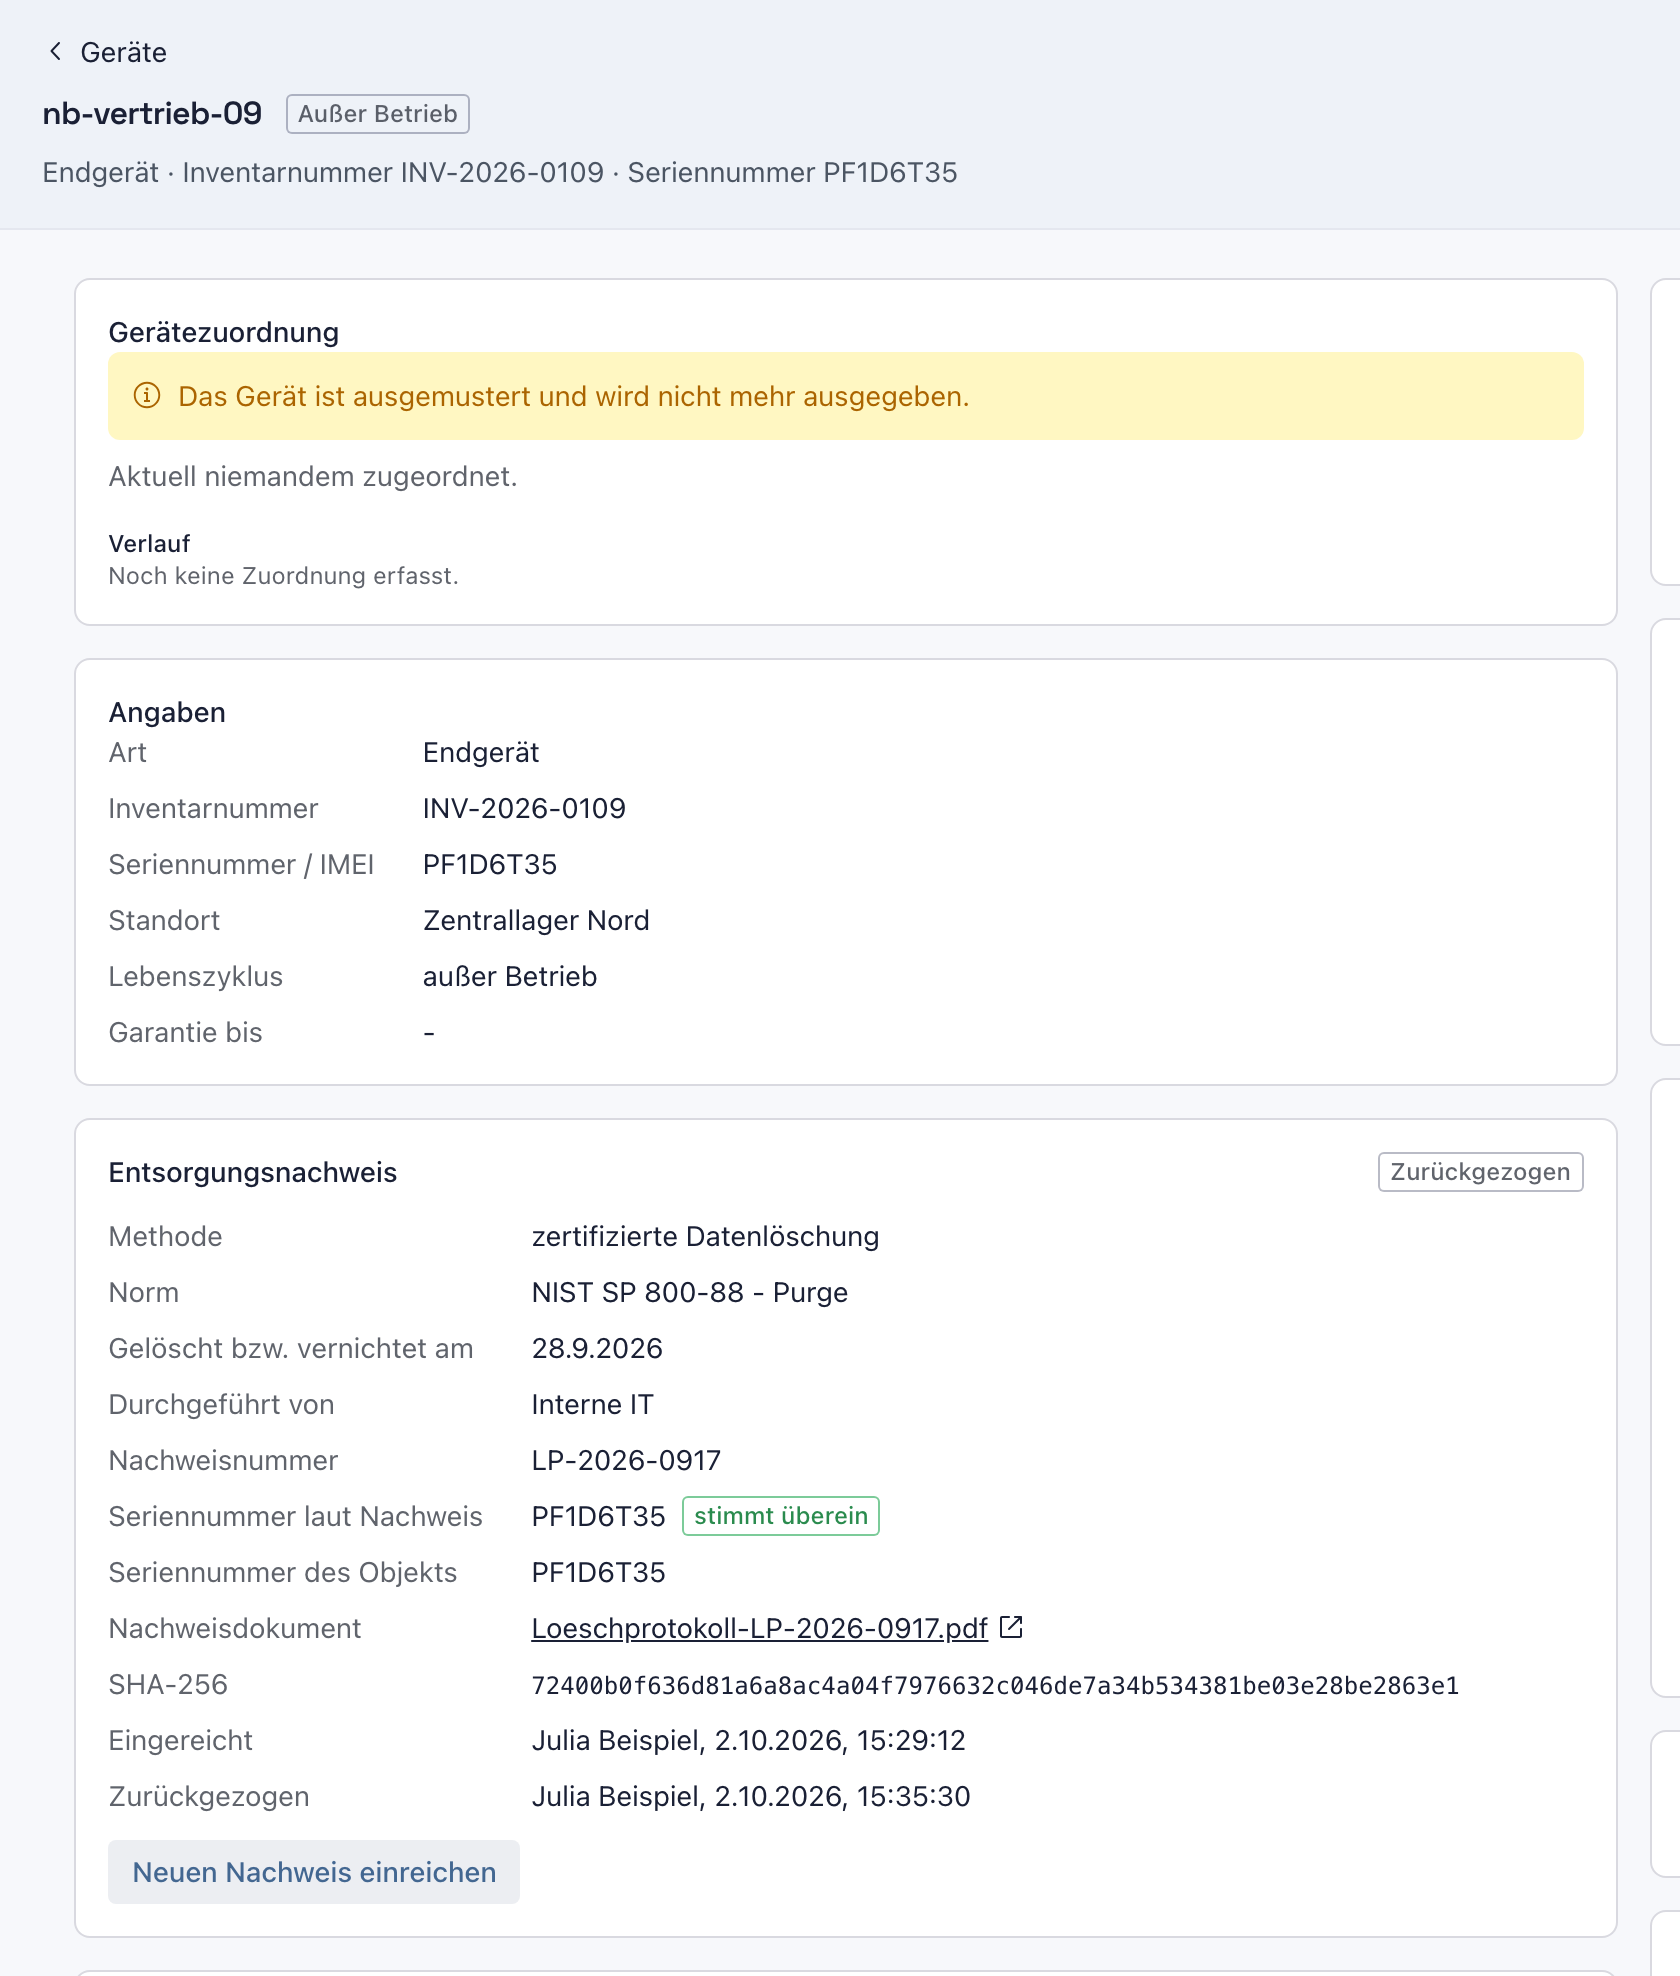Click the Nachweisnummer value LP-2026-0917

pyautogui.click(x=626, y=1460)
